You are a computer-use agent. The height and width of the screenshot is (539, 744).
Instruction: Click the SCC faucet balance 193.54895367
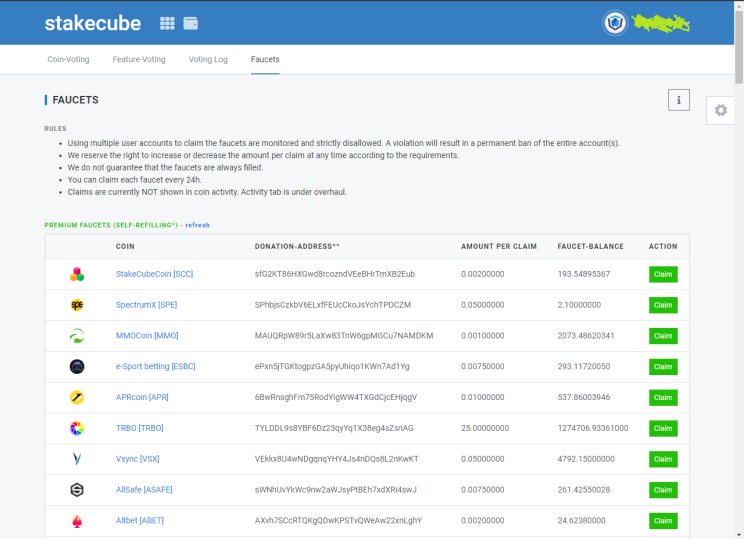(x=584, y=274)
